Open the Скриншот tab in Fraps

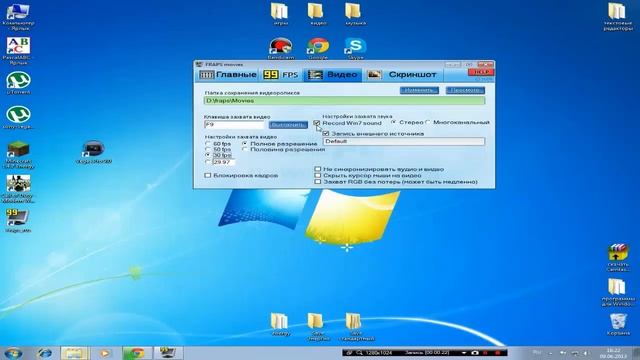click(402, 75)
